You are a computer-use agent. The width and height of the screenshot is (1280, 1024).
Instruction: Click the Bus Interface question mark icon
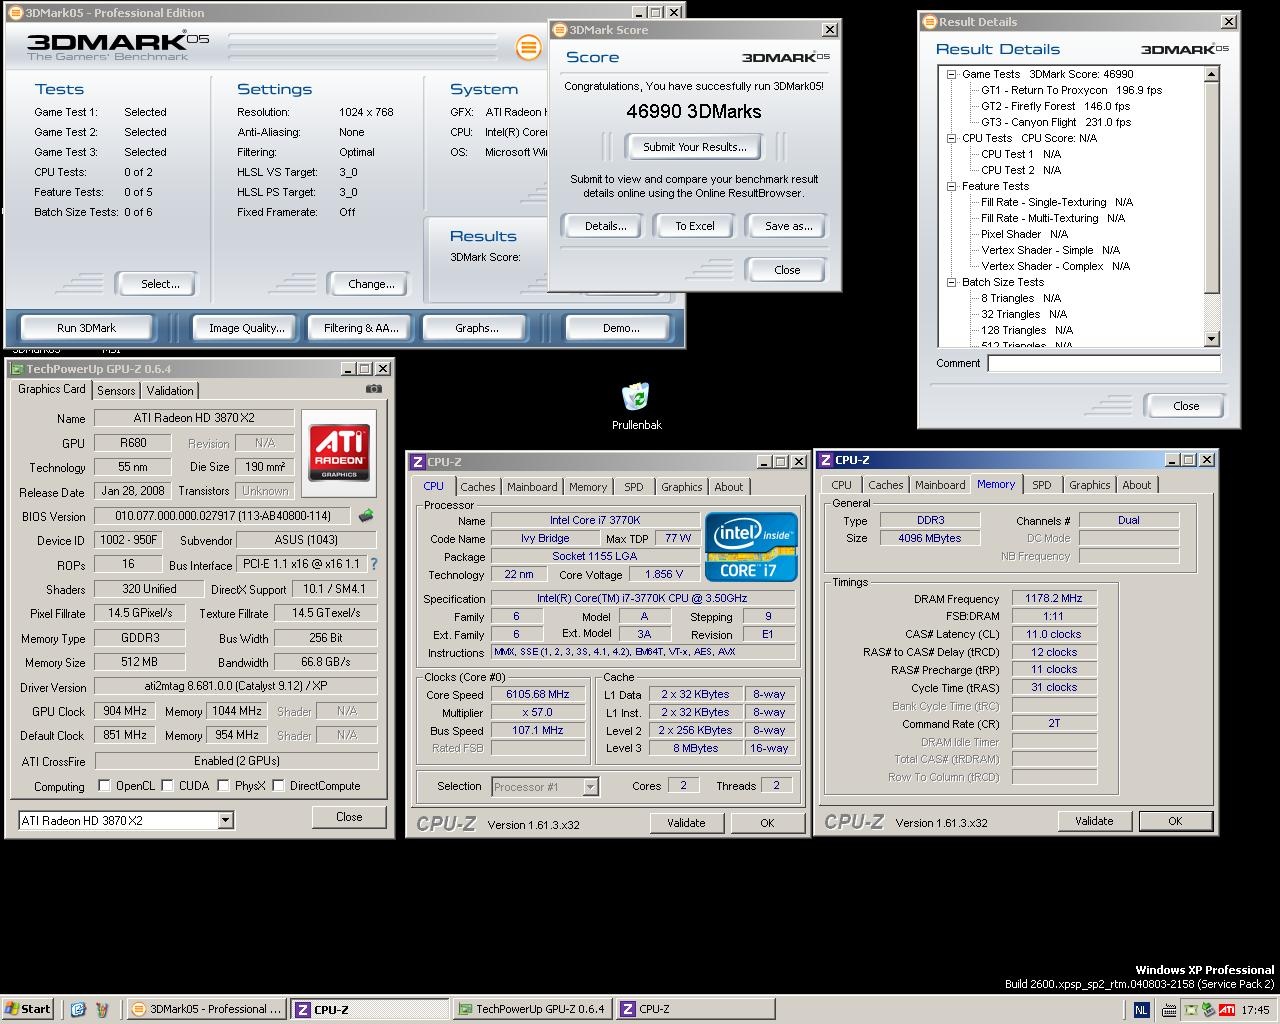(374, 564)
